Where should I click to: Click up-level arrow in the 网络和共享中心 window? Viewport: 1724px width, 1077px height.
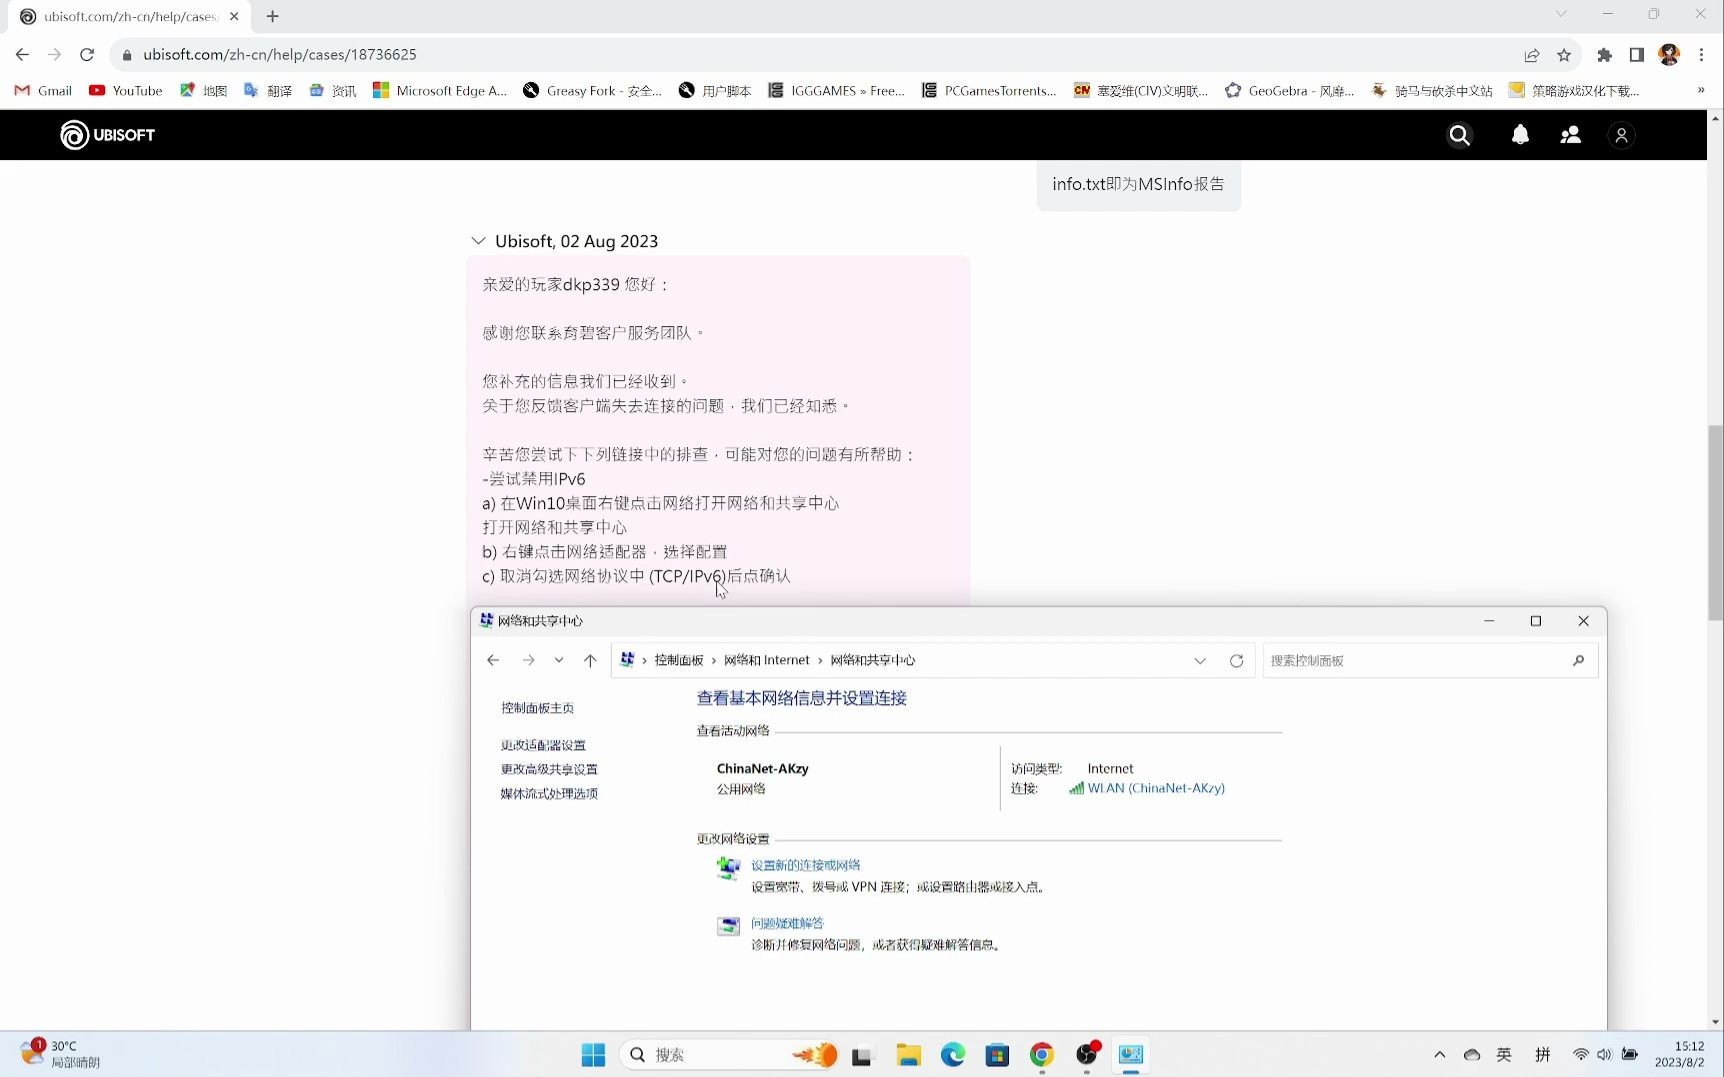tap(590, 660)
